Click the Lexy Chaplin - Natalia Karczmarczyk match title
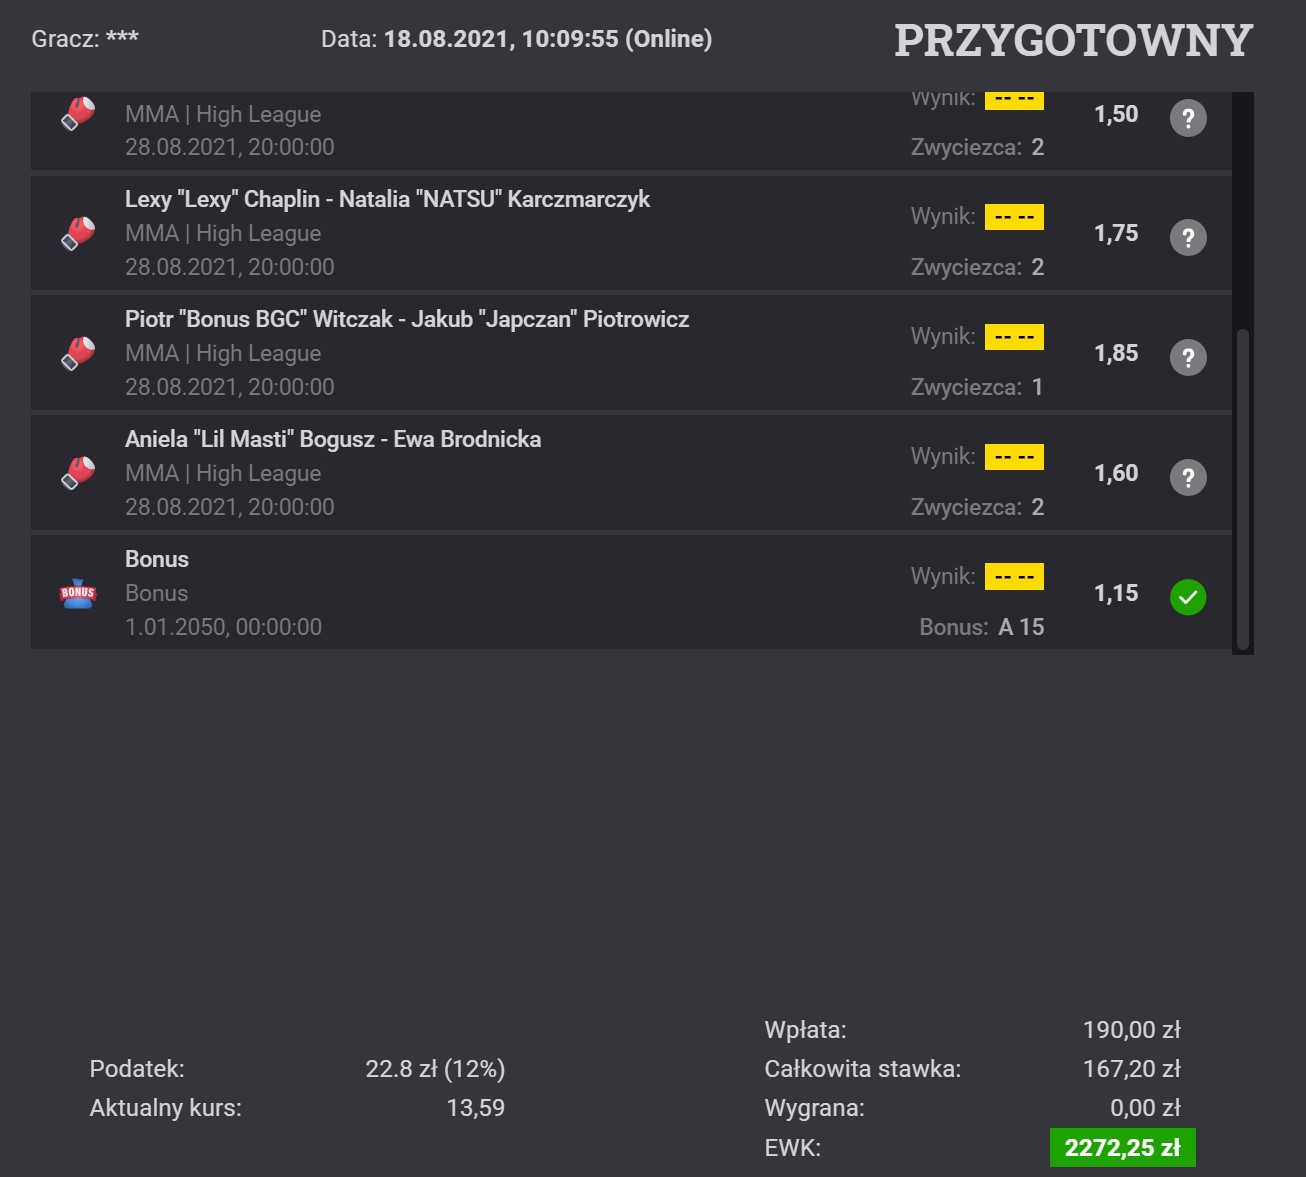Image resolution: width=1306 pixels, height=1177 pixels. click(387, 199)
